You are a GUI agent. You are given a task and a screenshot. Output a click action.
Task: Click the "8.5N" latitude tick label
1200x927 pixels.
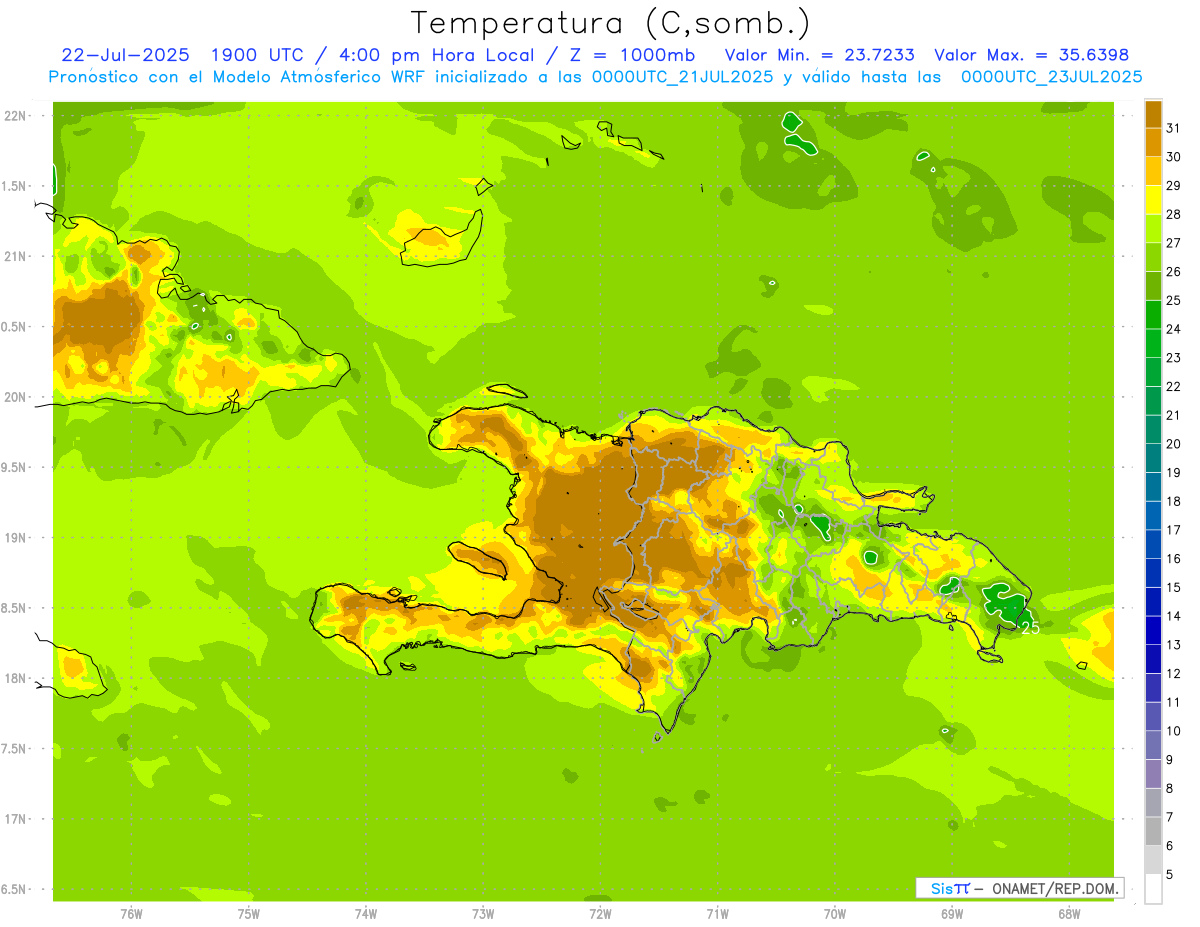pyautogui.click(x=14, y=608)
